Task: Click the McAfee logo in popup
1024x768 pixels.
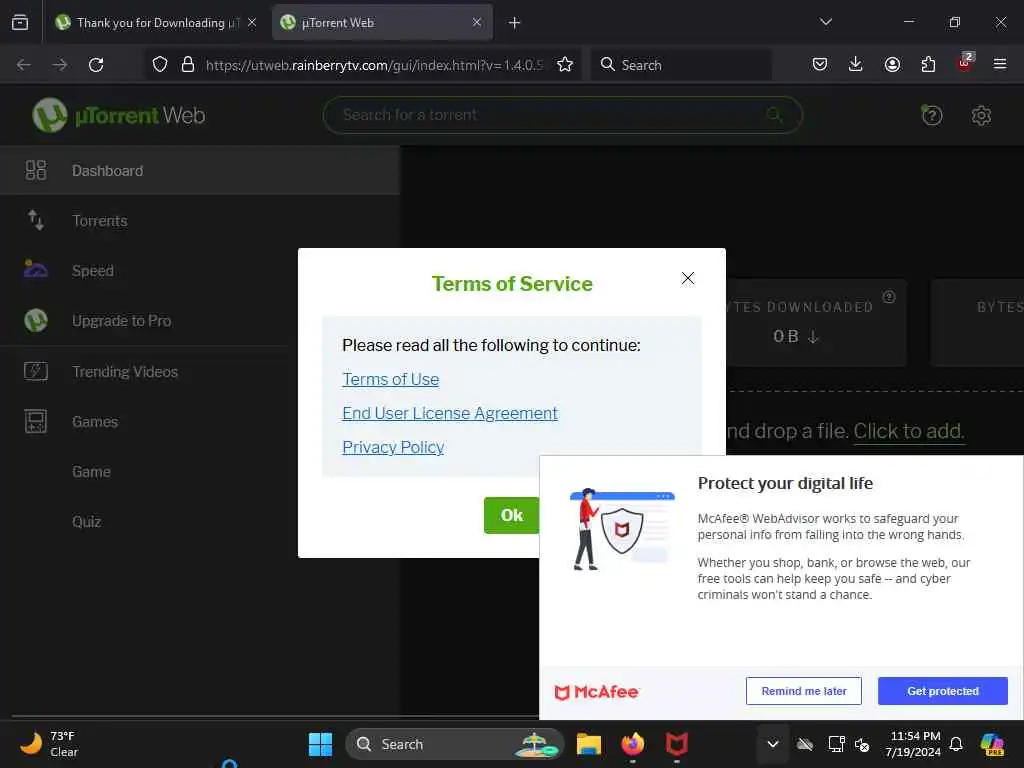Action: (x=596, y=692)
